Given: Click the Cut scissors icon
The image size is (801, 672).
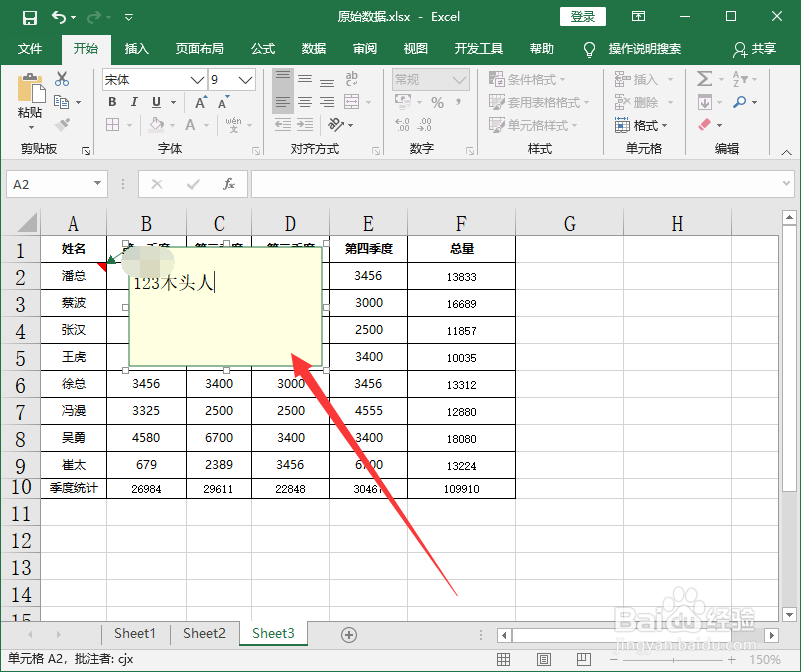Looking at the screenshot, I should tap(62, 79).
